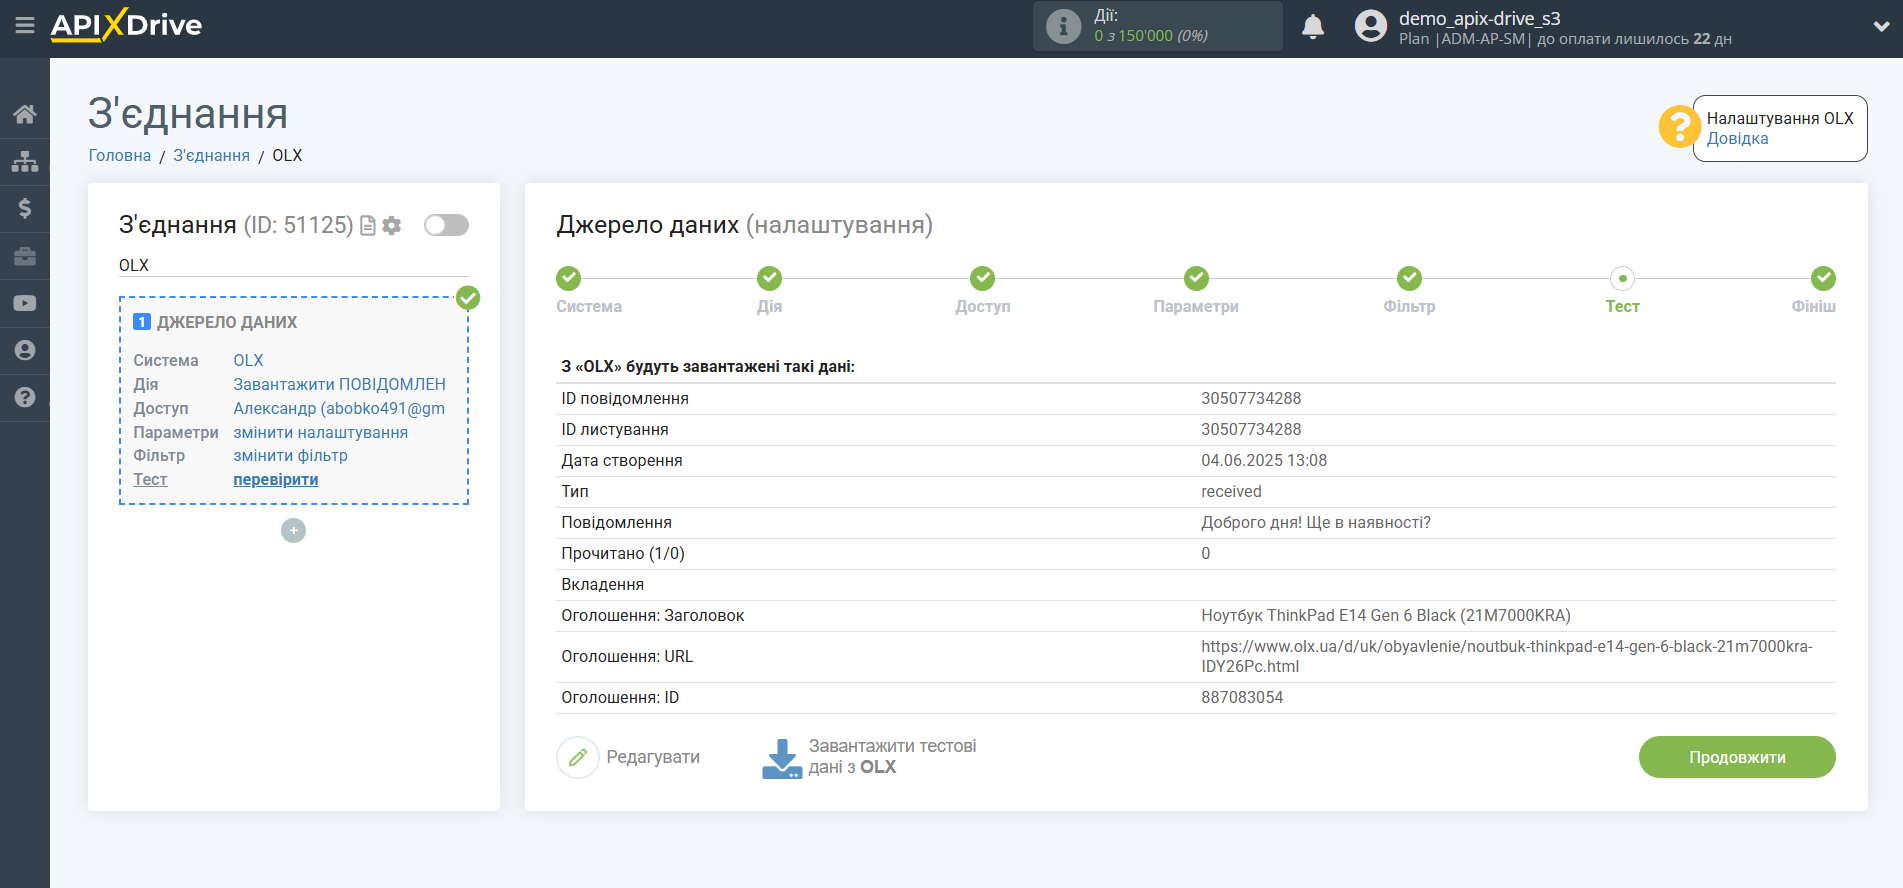Viewport: 1903px width, 888px height.
Task: Click the green check on data source block
Action: 468,298
